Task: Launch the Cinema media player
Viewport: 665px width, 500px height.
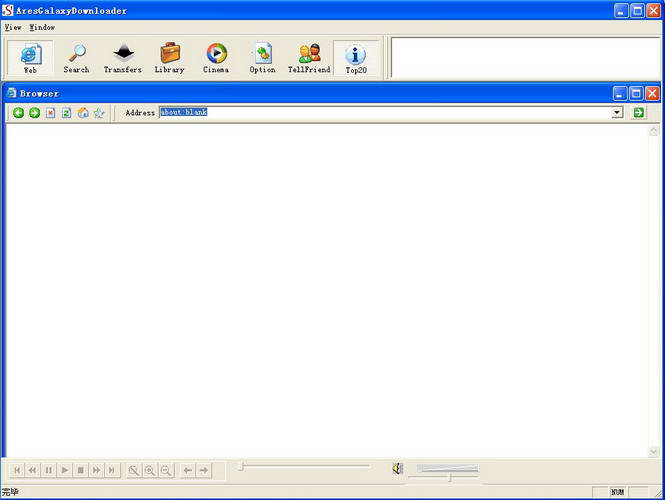Action: 216,58
